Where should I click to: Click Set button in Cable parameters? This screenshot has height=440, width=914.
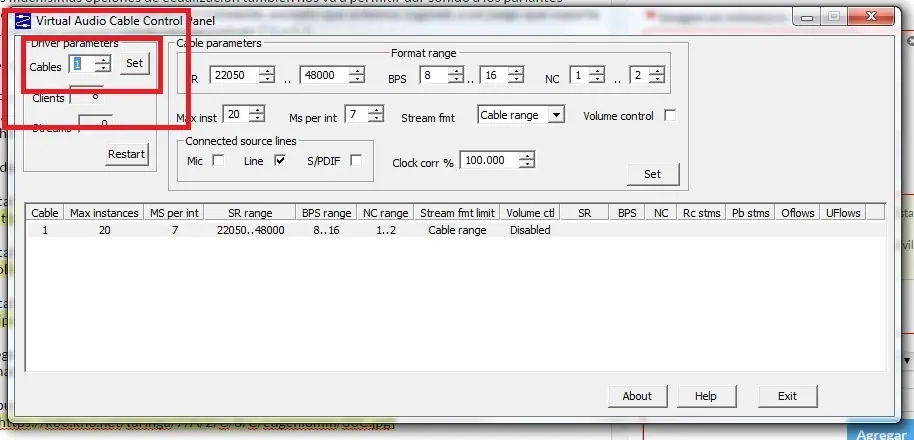653,174
